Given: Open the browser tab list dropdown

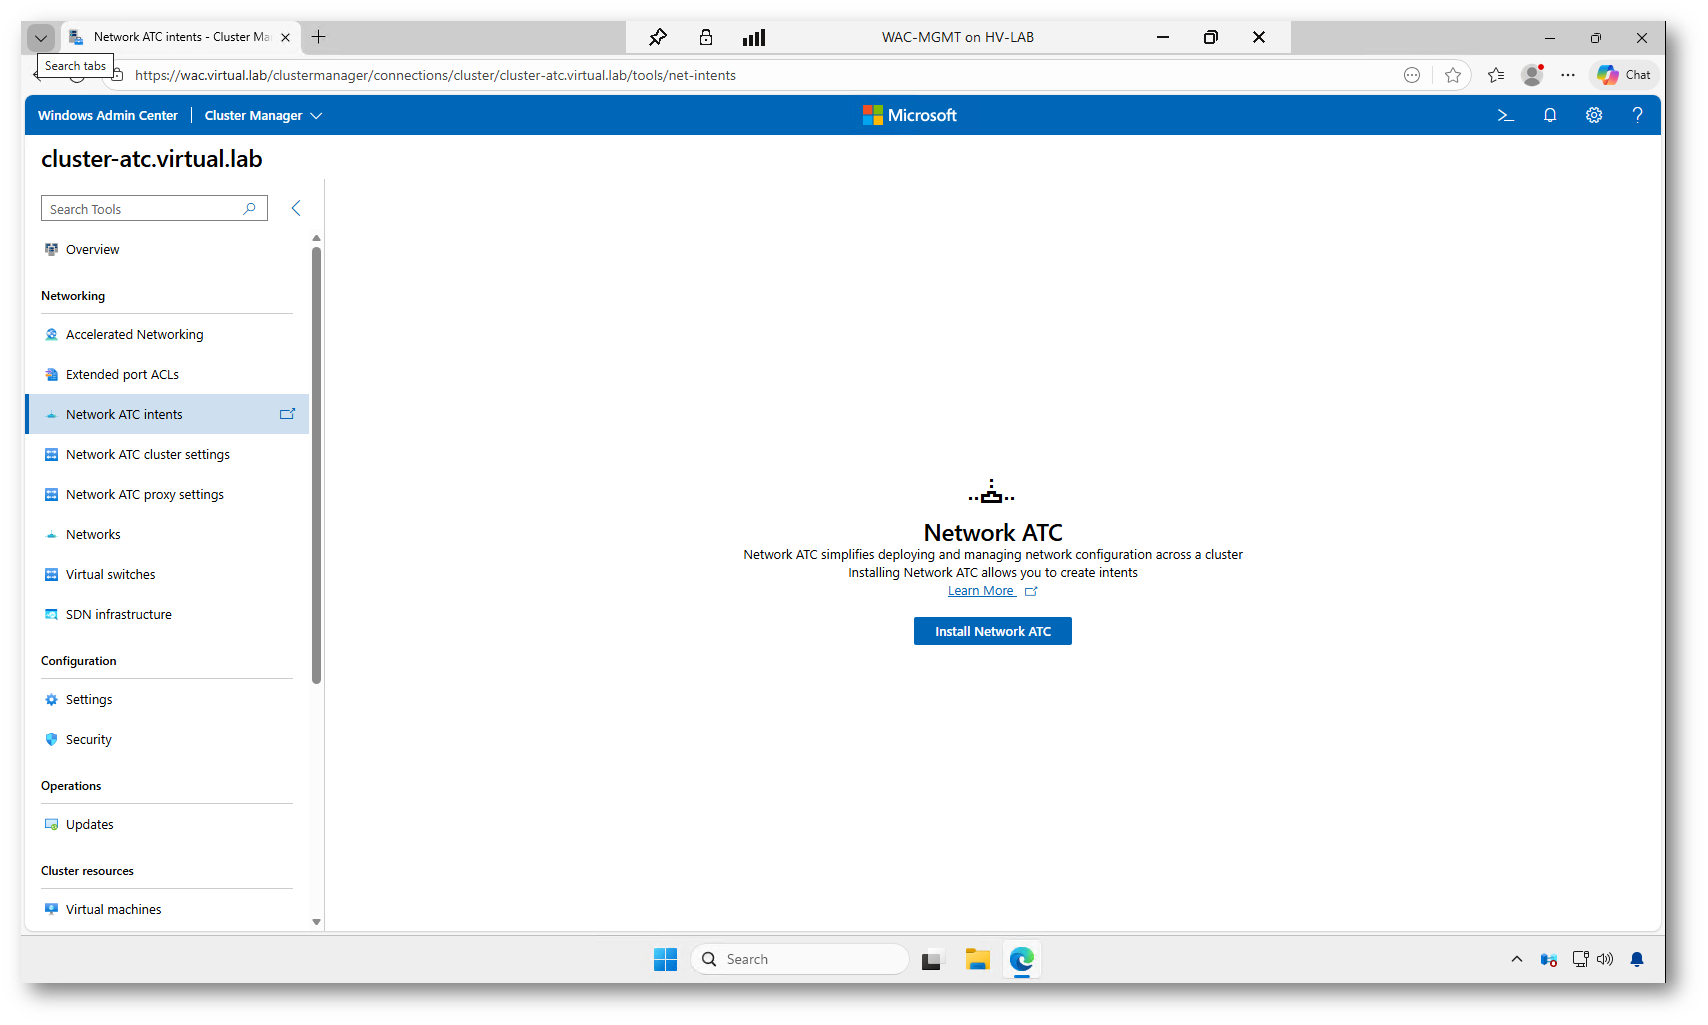Looking at the screenshot, I should tap(40, 38).
